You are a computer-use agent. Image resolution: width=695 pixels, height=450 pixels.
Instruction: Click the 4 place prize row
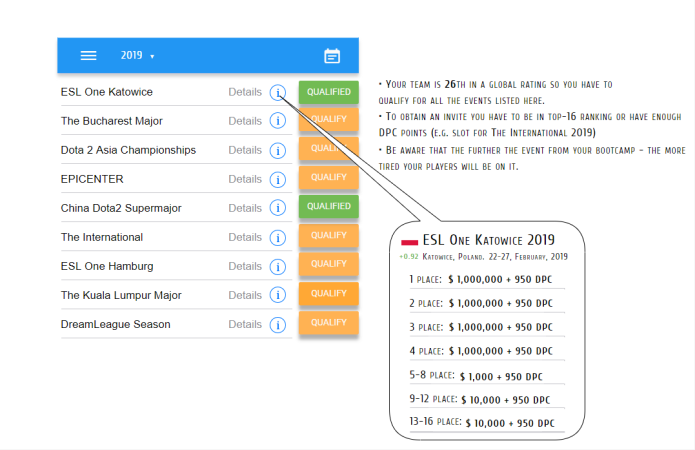[487, 351]
